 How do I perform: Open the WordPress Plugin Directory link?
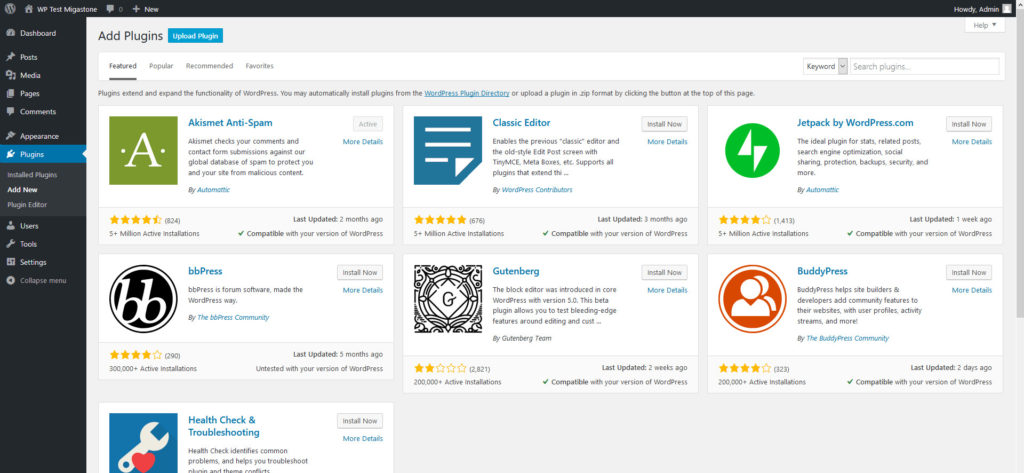(466, 93)
